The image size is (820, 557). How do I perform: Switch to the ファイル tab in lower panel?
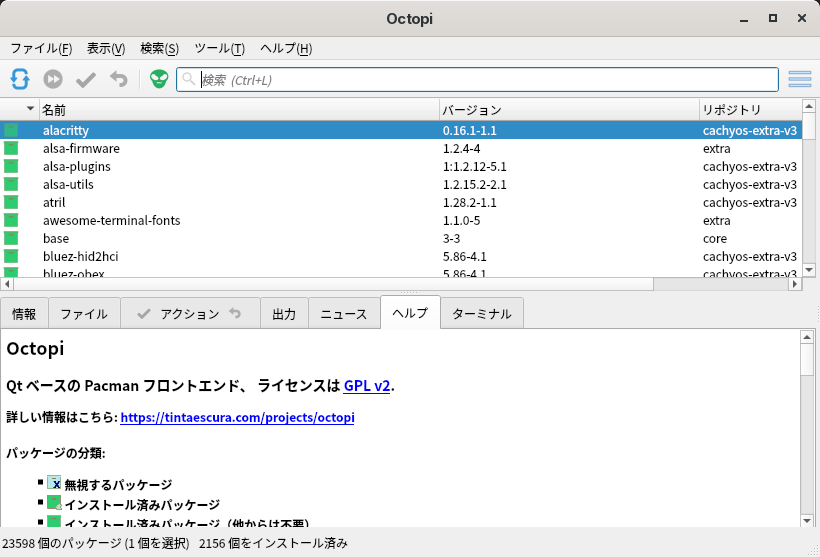click(84, 314)
